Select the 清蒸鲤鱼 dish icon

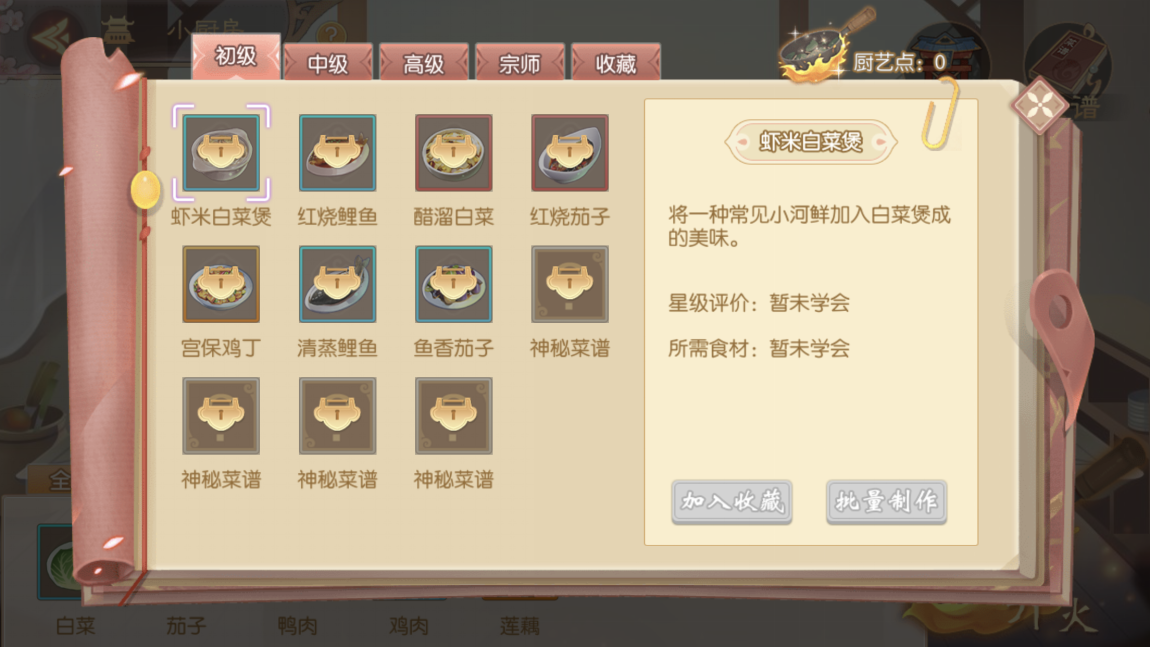pos(337,284)
